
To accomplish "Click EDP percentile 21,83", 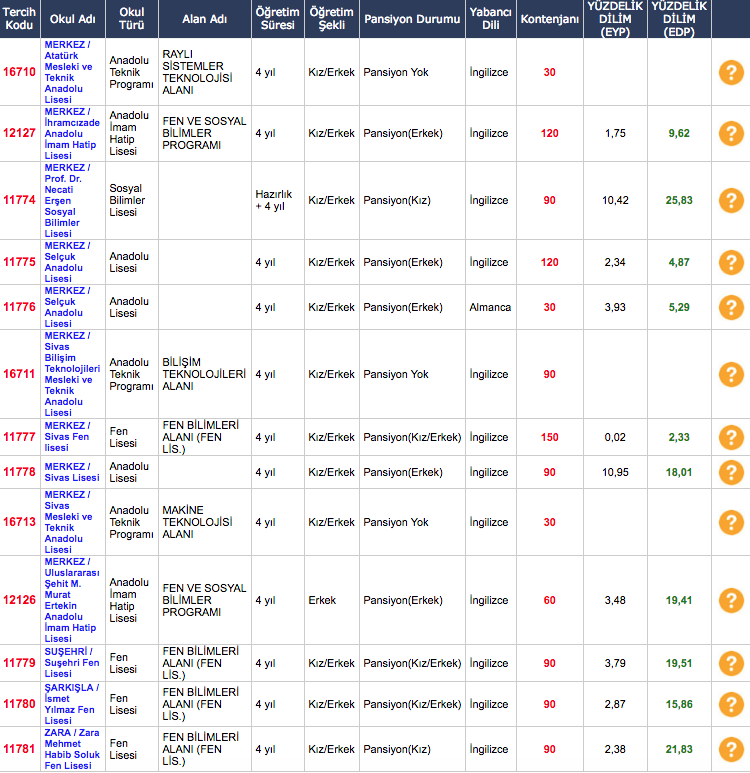I will pyautogui.click(x=679, y=749).
